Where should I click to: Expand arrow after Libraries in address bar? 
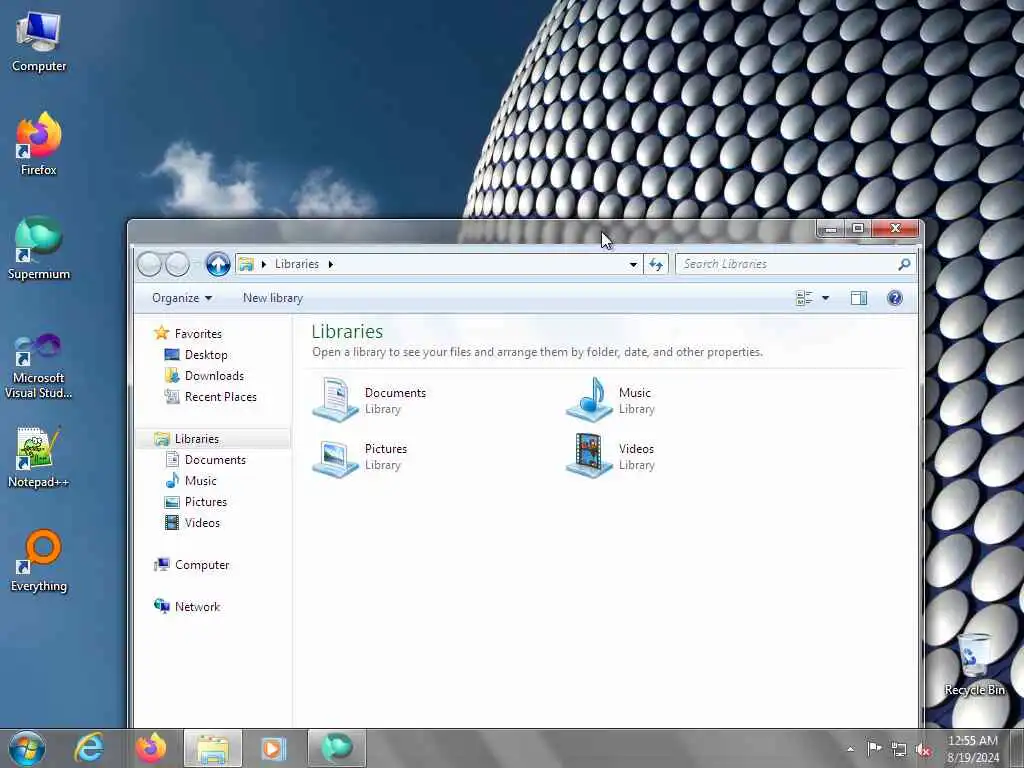[x=330, y=264]
